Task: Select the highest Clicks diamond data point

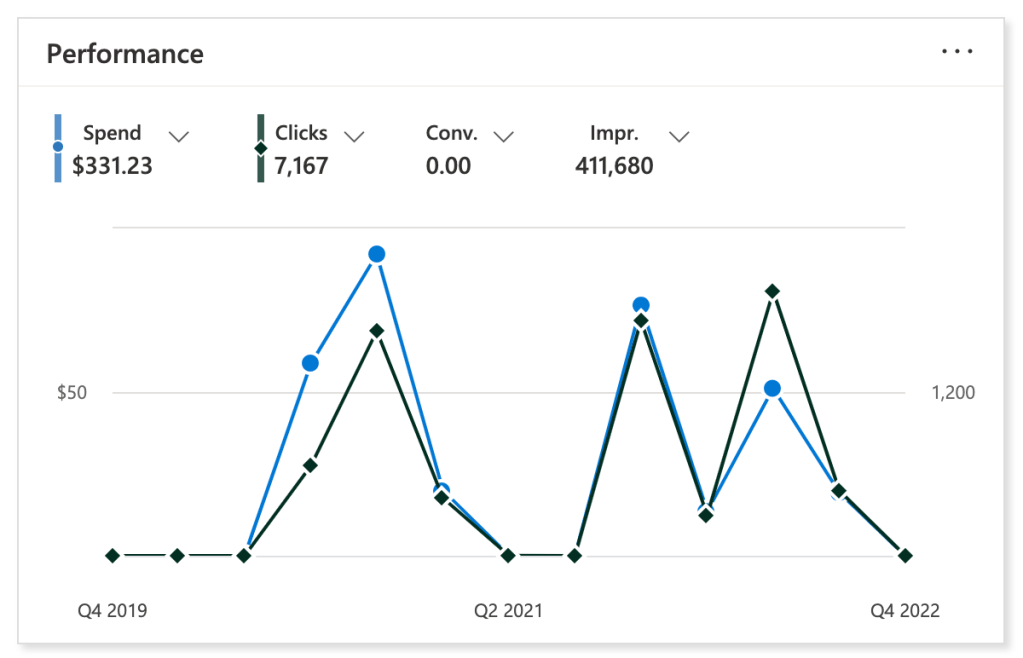Action: (x=772, y=291)
